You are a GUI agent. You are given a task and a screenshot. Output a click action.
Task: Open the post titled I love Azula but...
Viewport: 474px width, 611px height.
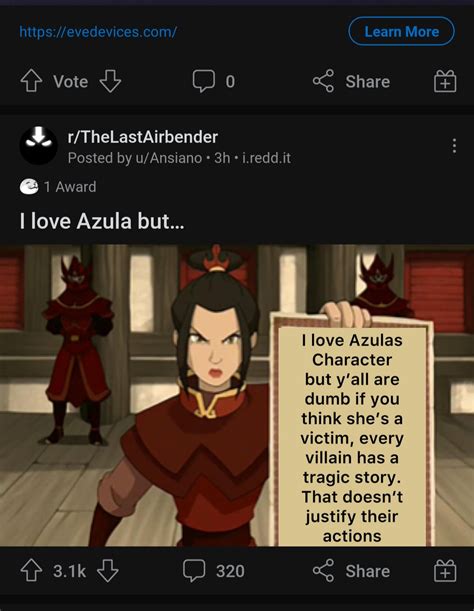click(x=102, y=221)
